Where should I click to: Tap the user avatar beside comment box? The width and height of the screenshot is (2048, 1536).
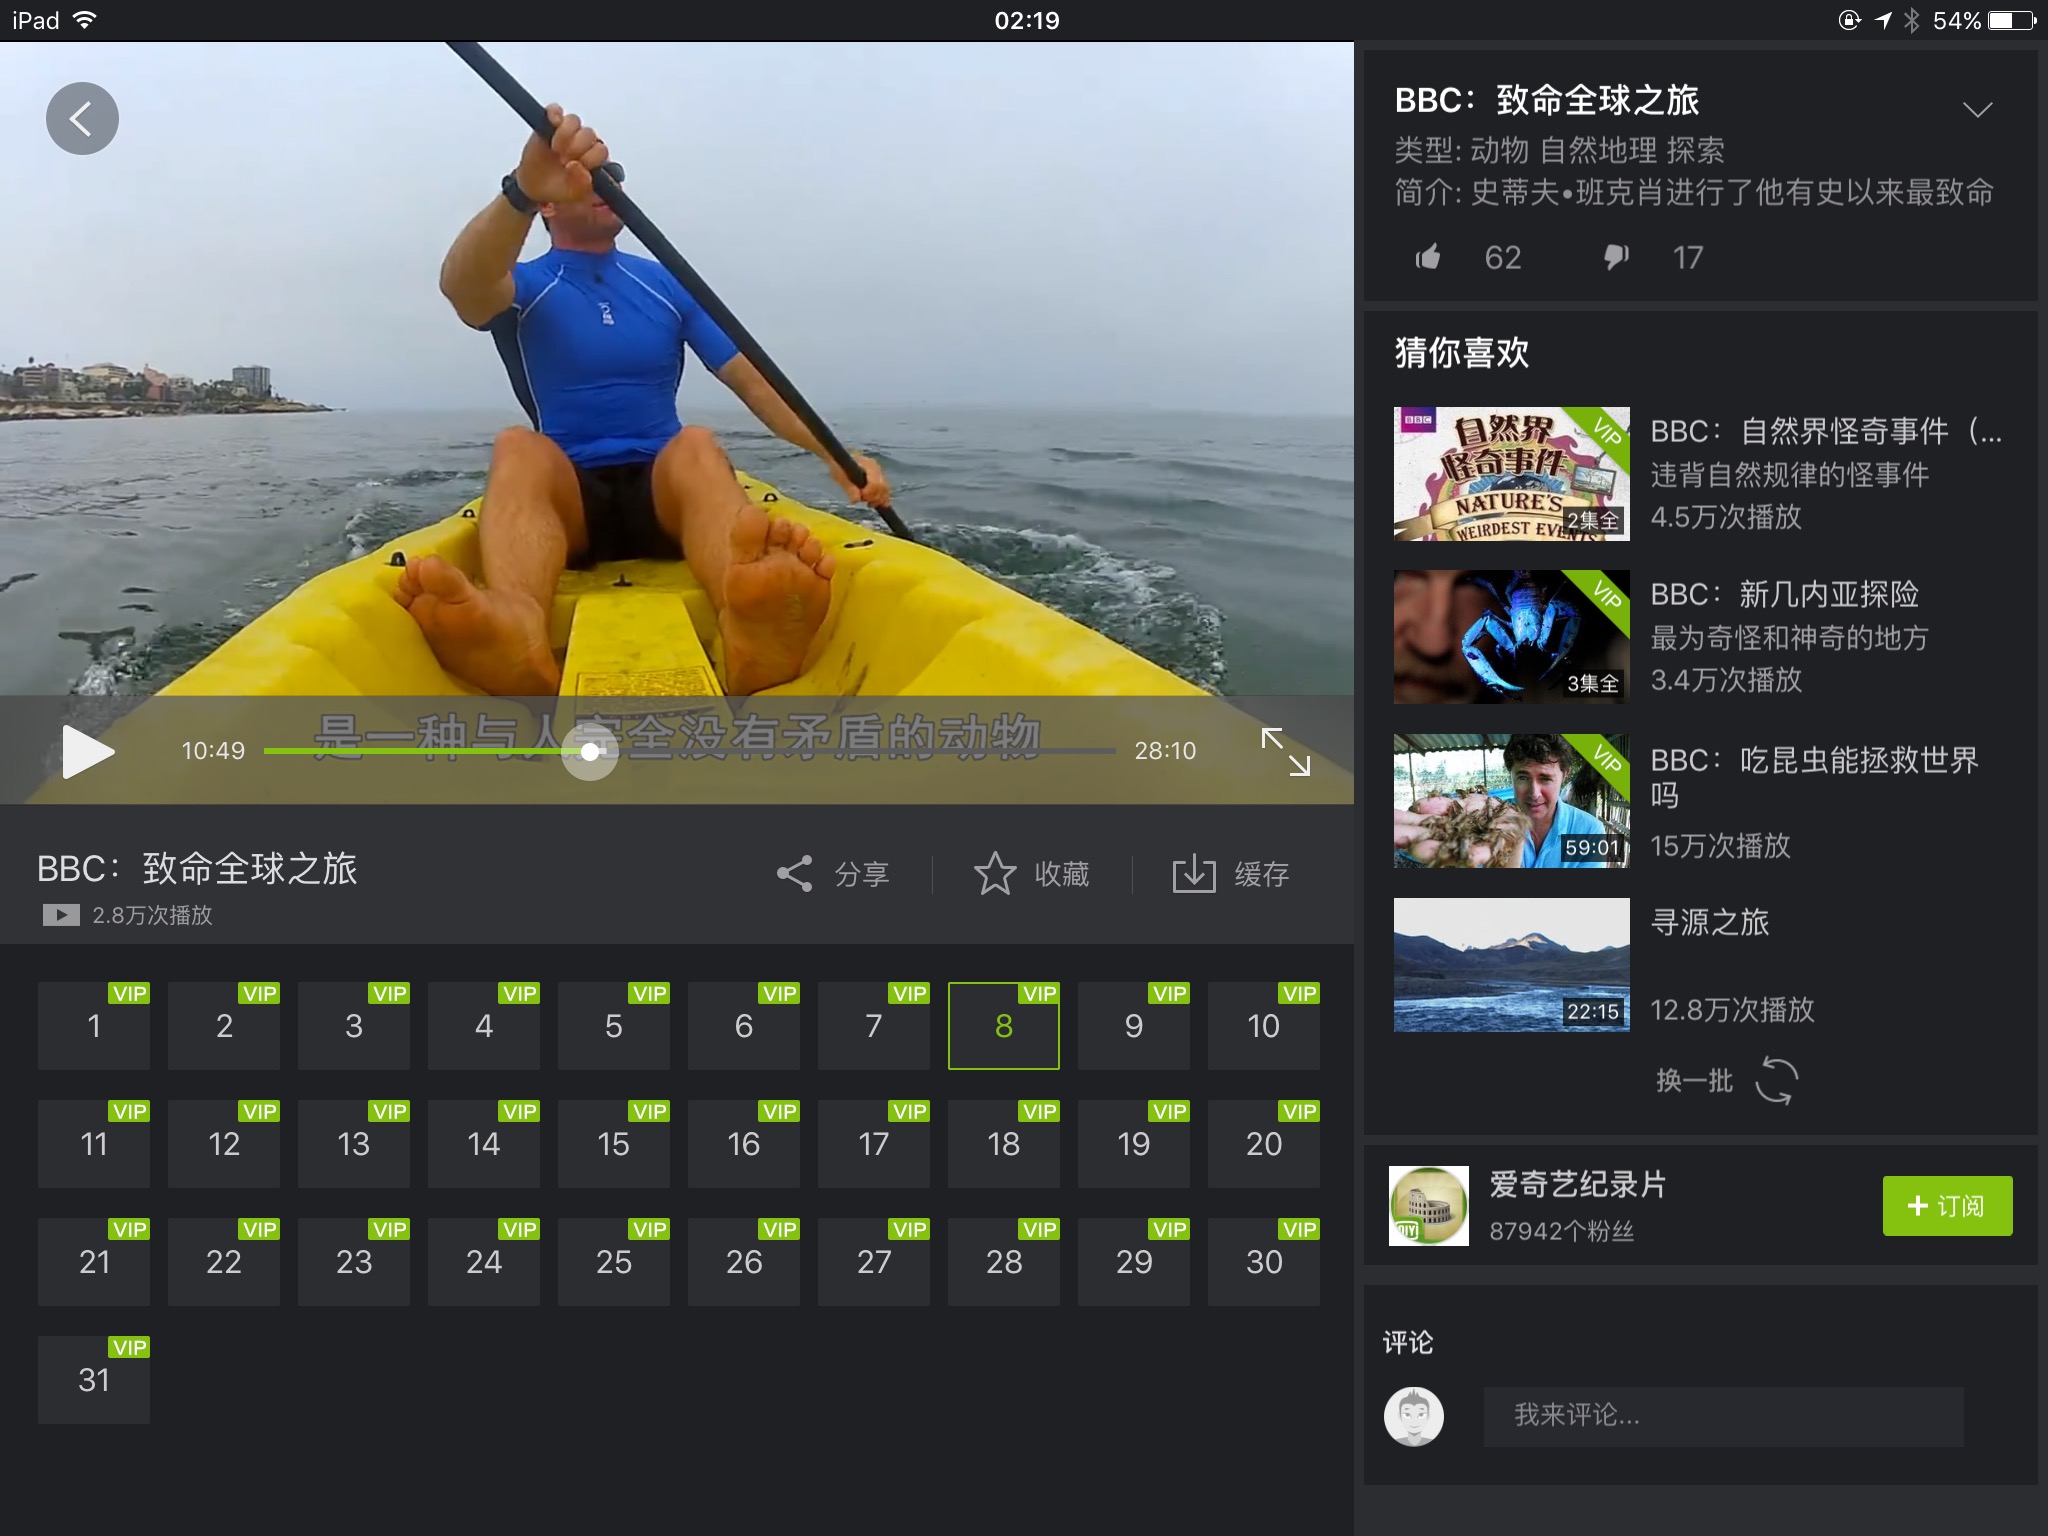pyautogui.click(x=1414, y=1416)
